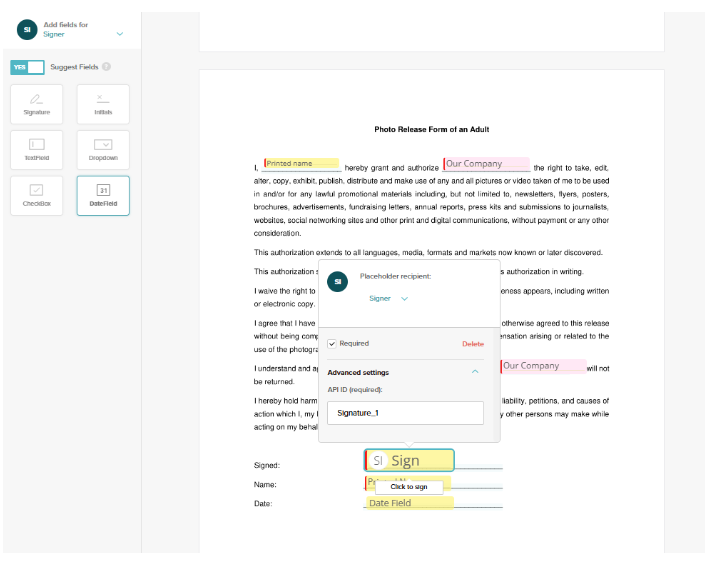Open the Add fields for Signer dropdown
710x562 pixels.
(x=120, y=34)
